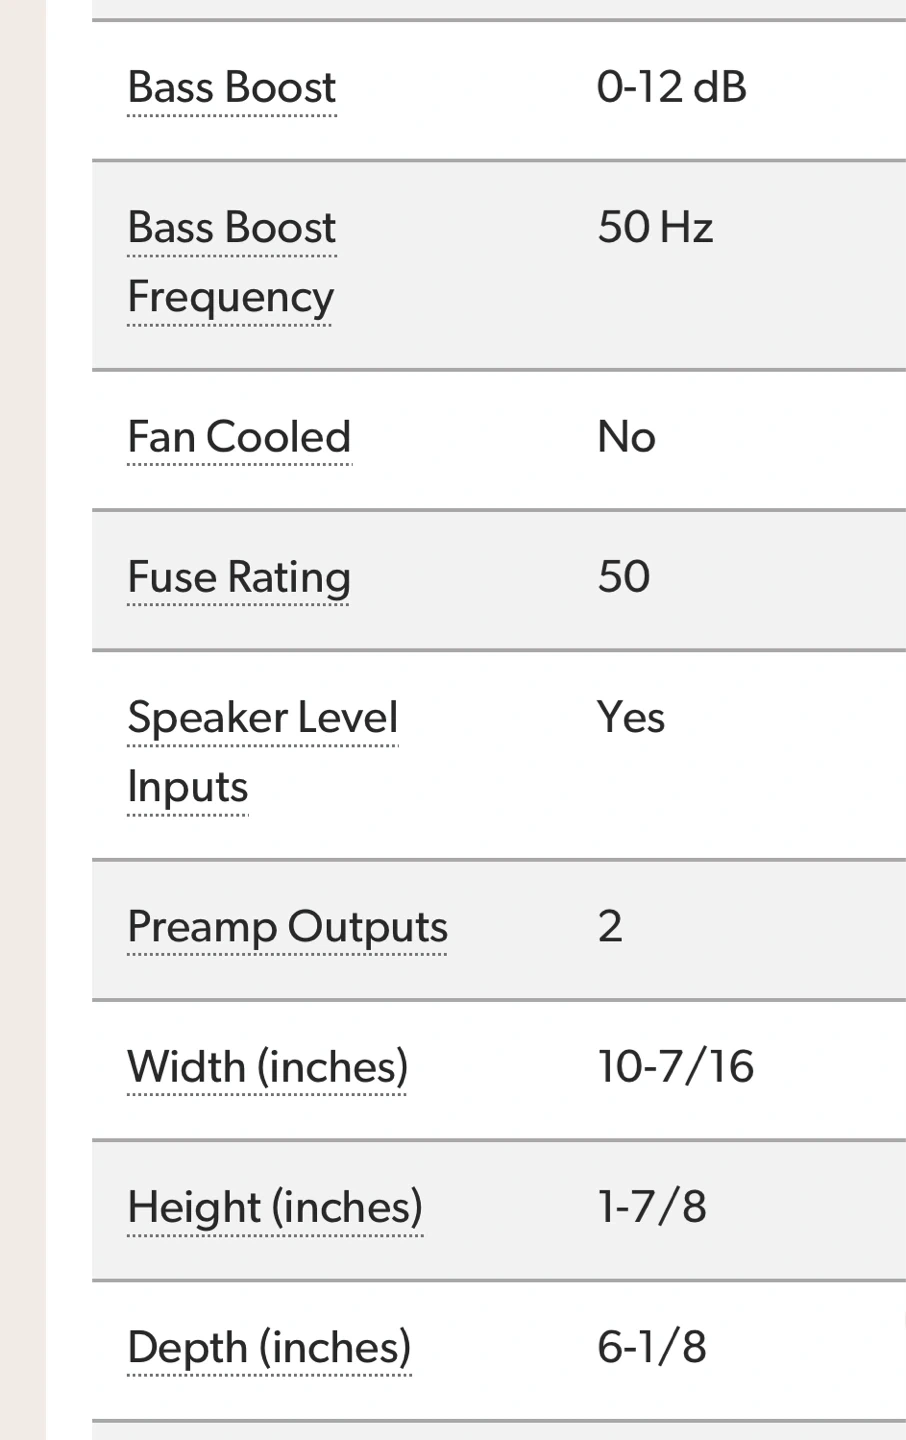Open the Fan Cooled glossary term
906x1440 pixels.
point(239,437)
